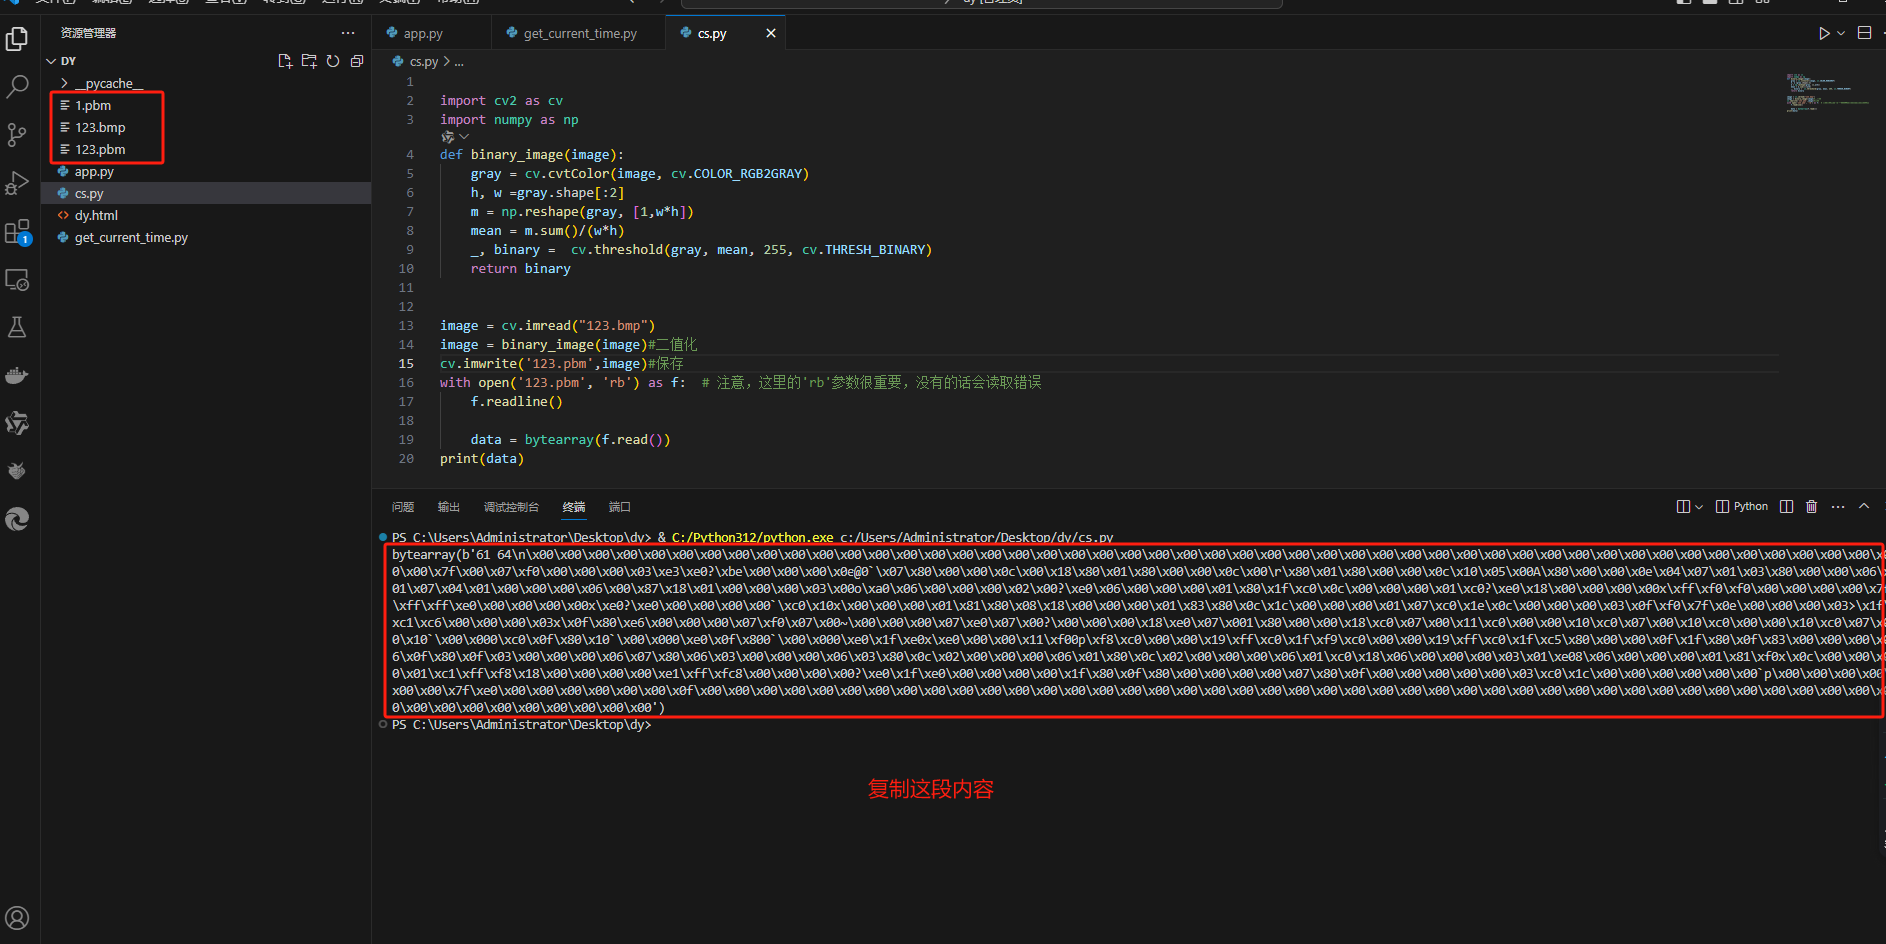
Task: Open the Docker panel from activity bar
Action: [17, 376]
